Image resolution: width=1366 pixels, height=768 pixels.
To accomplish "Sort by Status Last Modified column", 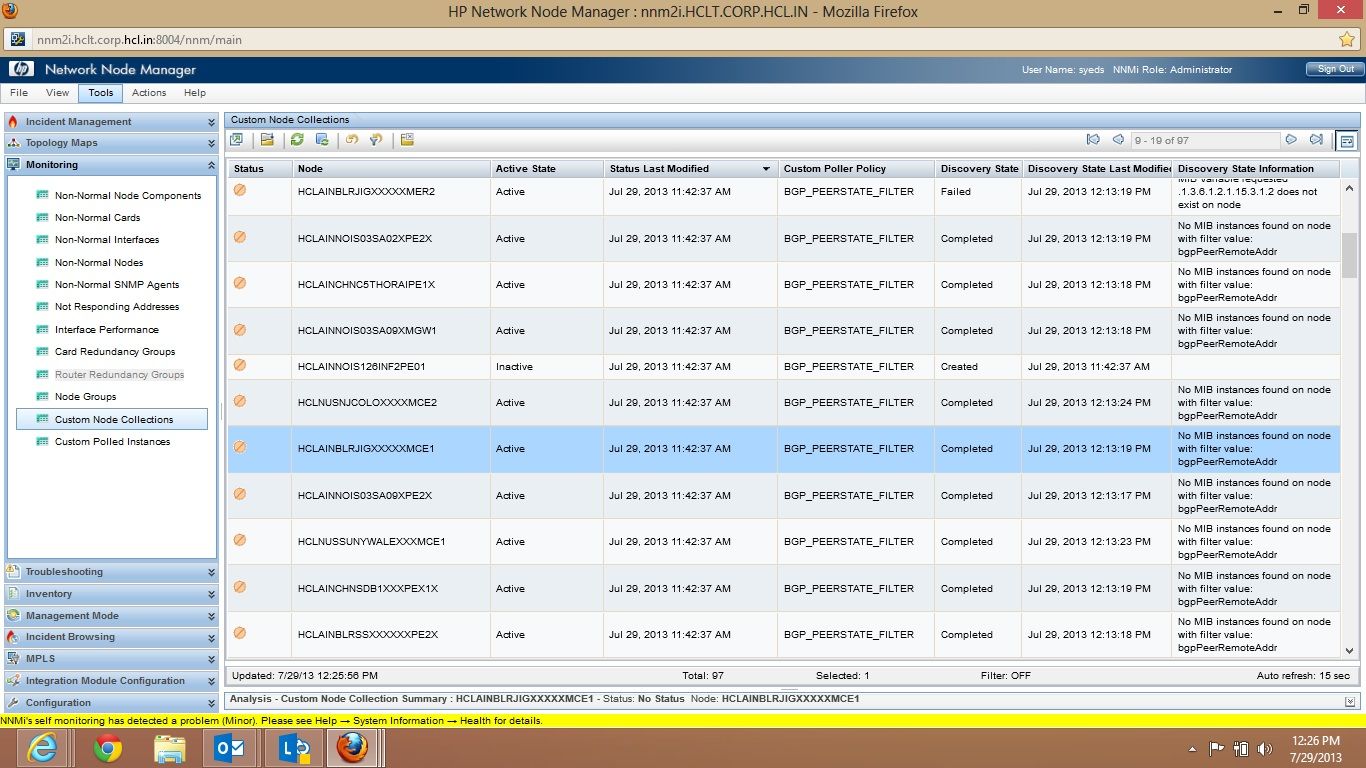I will coord(690,169).
